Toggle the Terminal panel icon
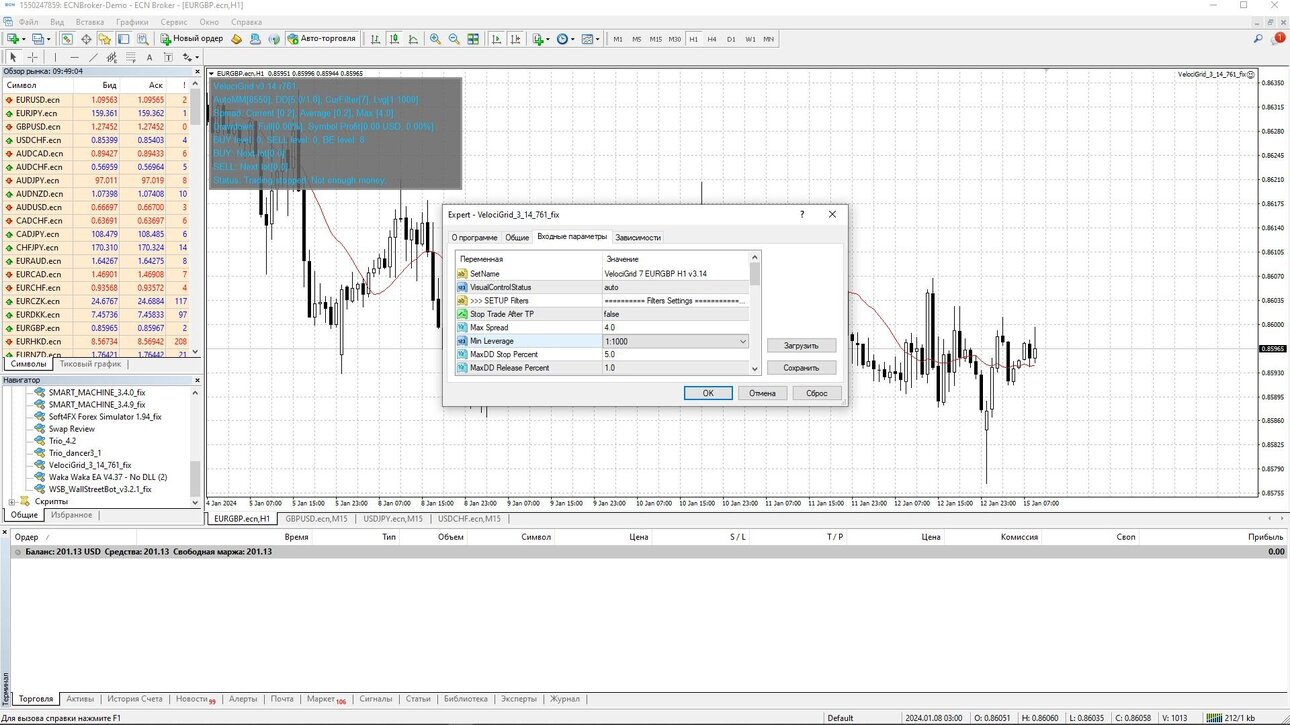The height and width of the screenshot is (725, 1290). 124,39
